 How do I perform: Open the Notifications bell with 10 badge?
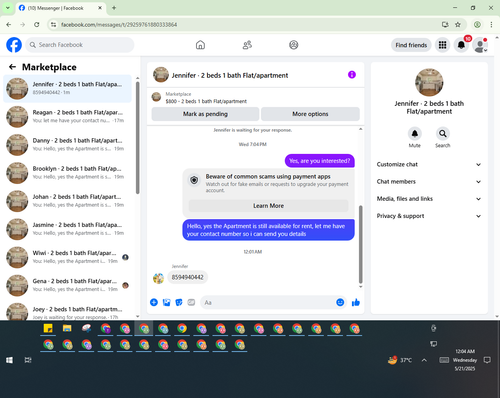461,45
